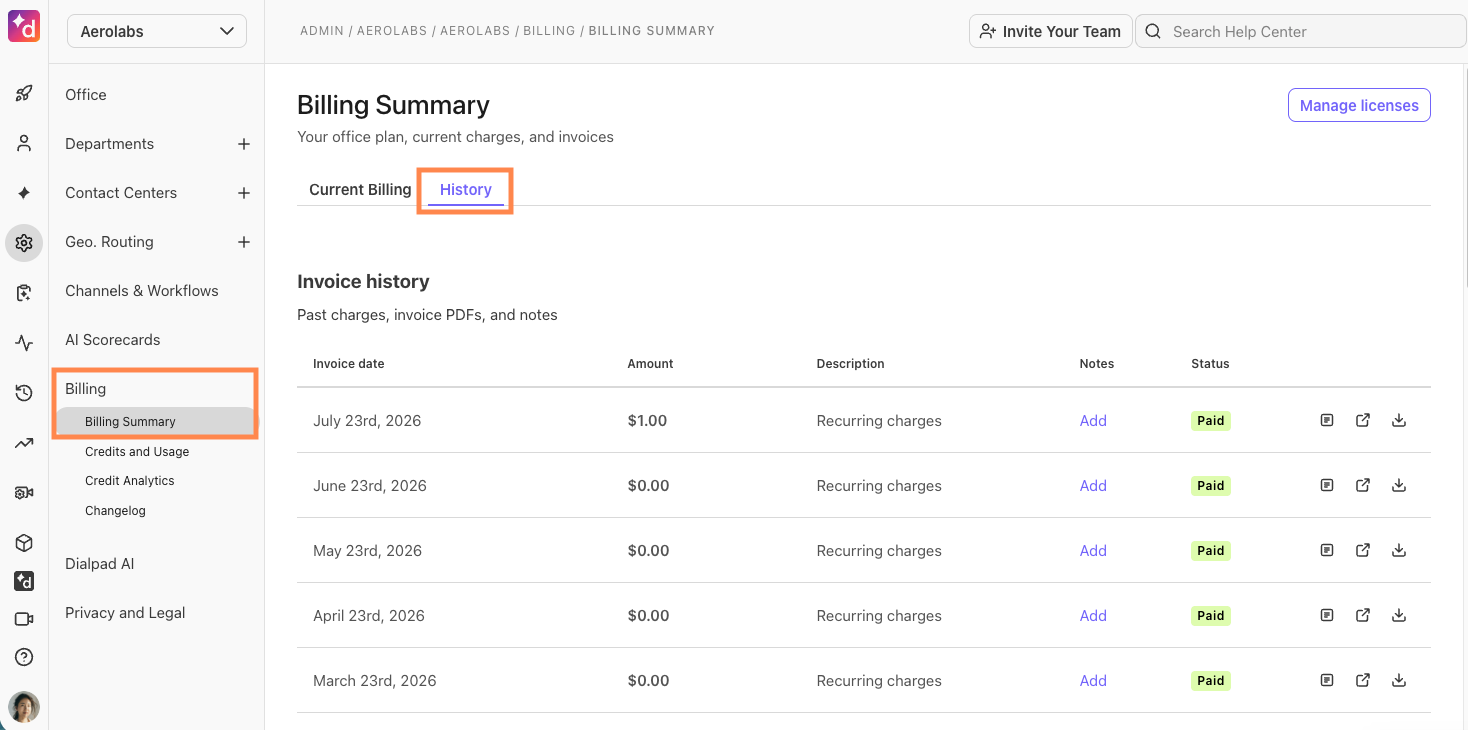
Task: Select the gear settings sidebar icon
Action: (24, 243)
